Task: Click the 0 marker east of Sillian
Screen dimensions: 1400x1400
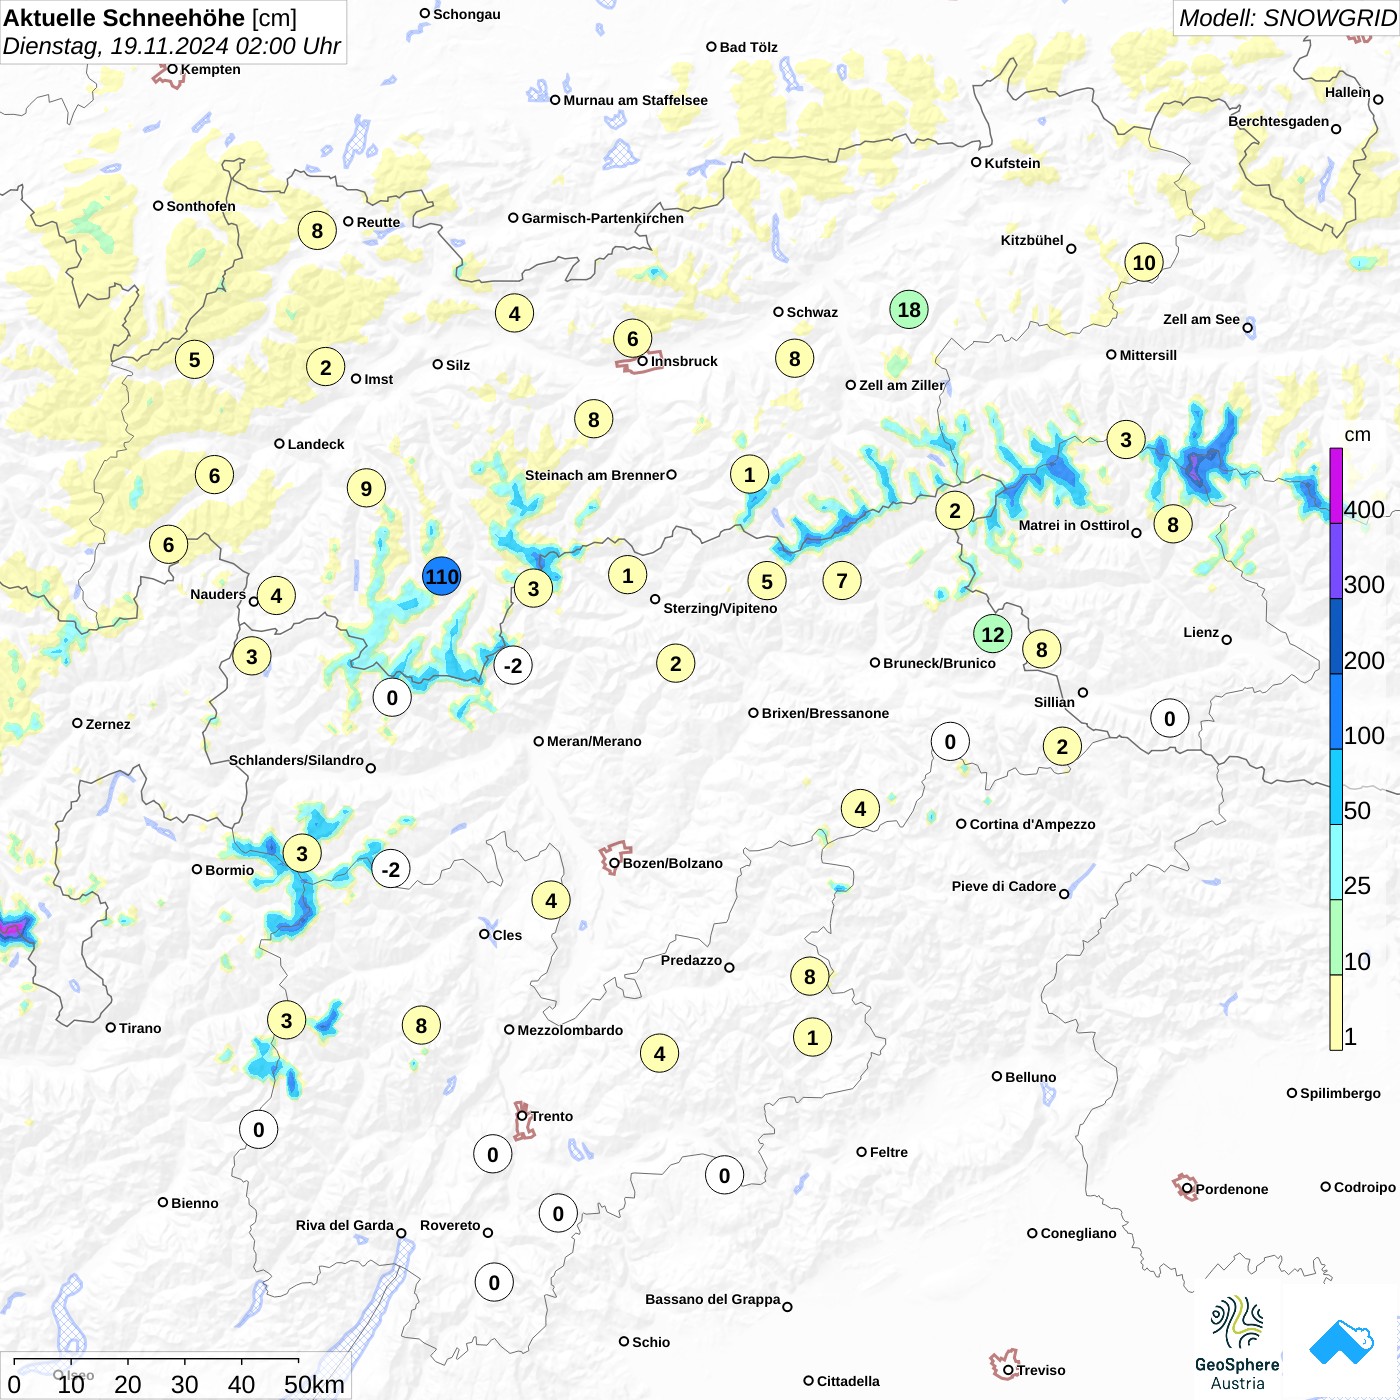Action: click(x=1170, y=718)
